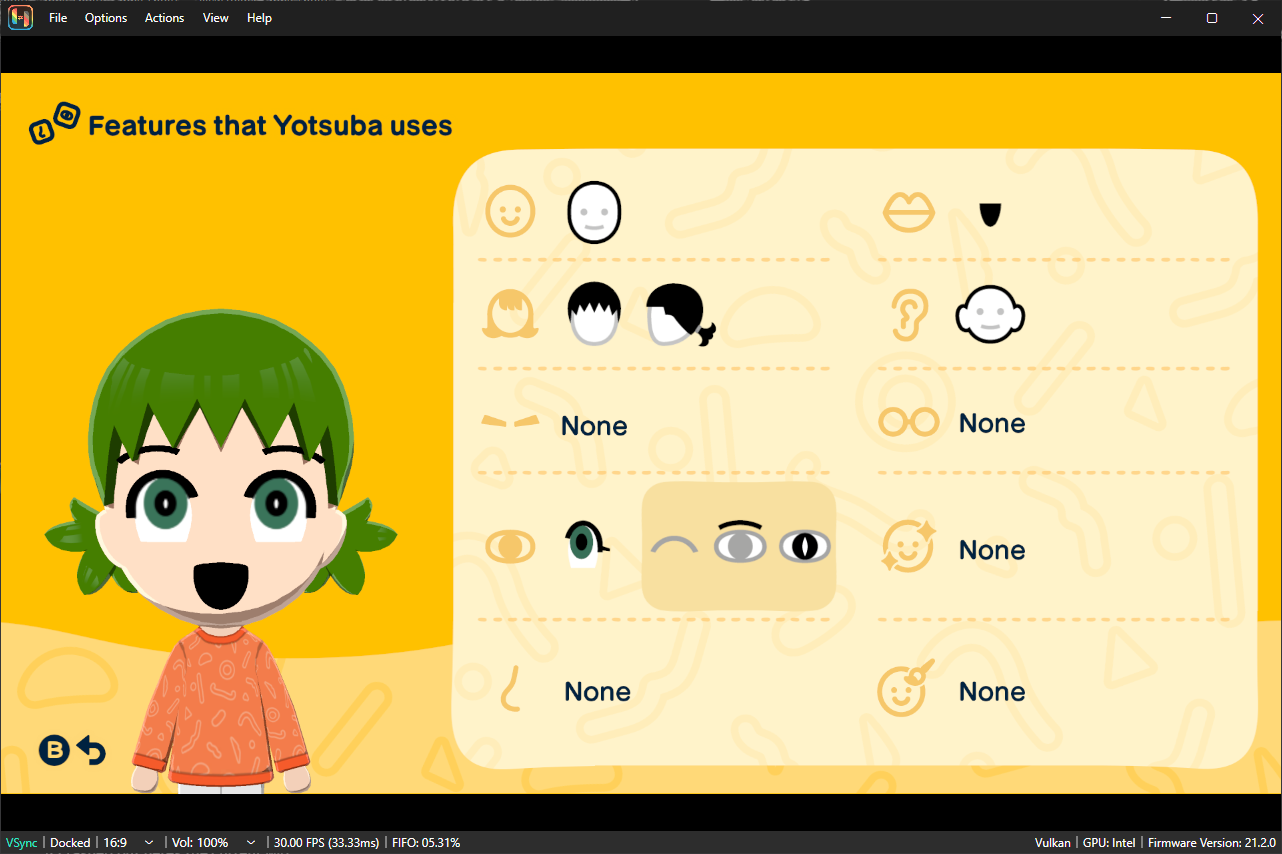Click the Firmware Version: 21.2.0 entry
The width and height of the screenshot is (1282, 854).
(1212, 843)
